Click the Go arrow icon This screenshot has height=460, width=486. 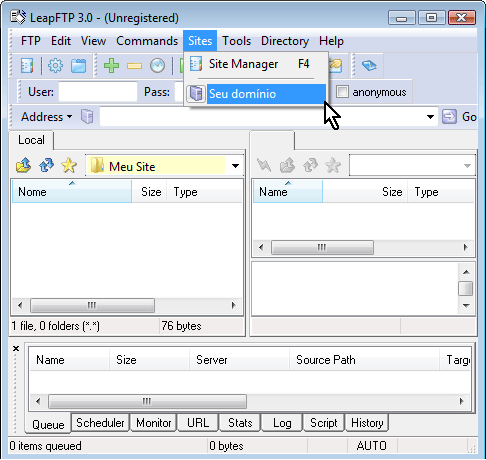[449, 117]
